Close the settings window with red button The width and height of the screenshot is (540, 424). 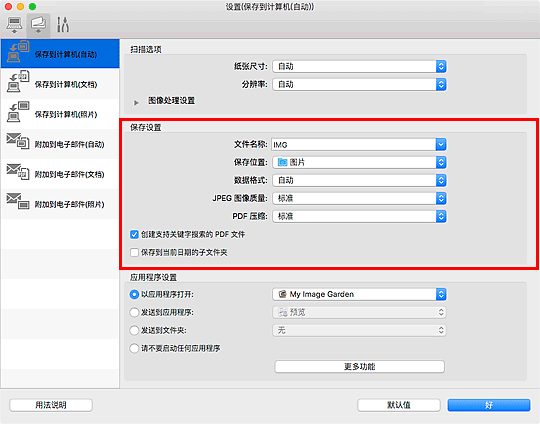[x=8, y=7]
